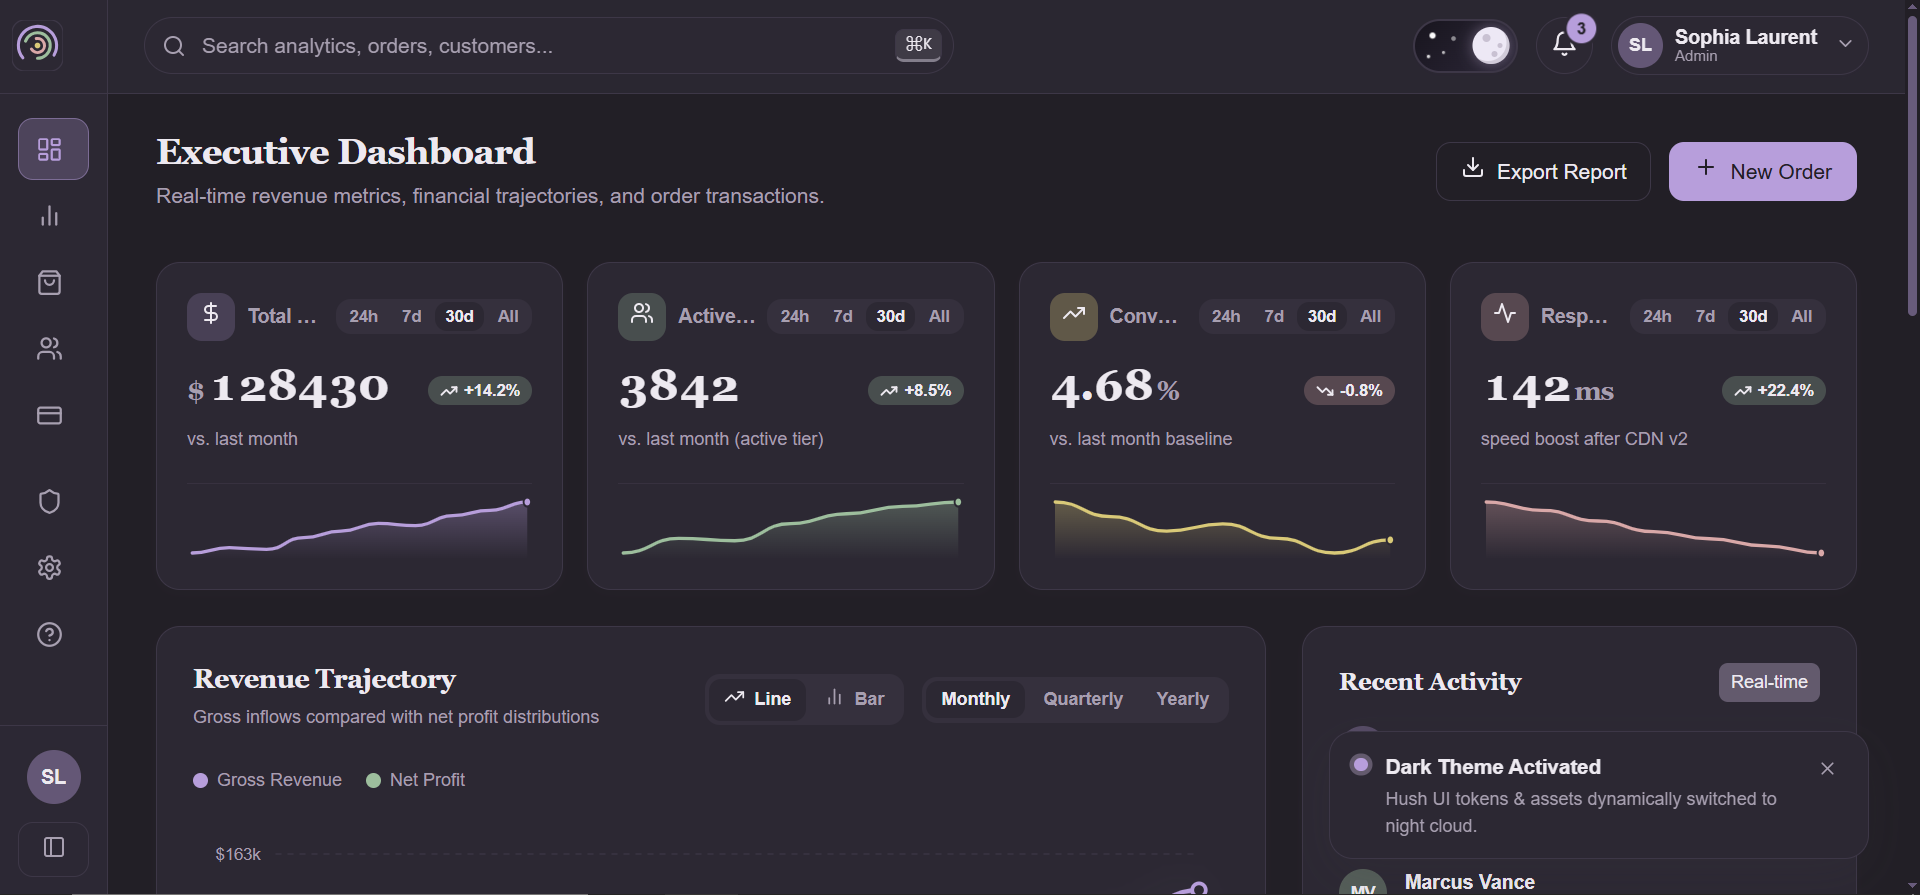Open the notifications bell icon
The image size is (1920, 895).
[1564, 45]
